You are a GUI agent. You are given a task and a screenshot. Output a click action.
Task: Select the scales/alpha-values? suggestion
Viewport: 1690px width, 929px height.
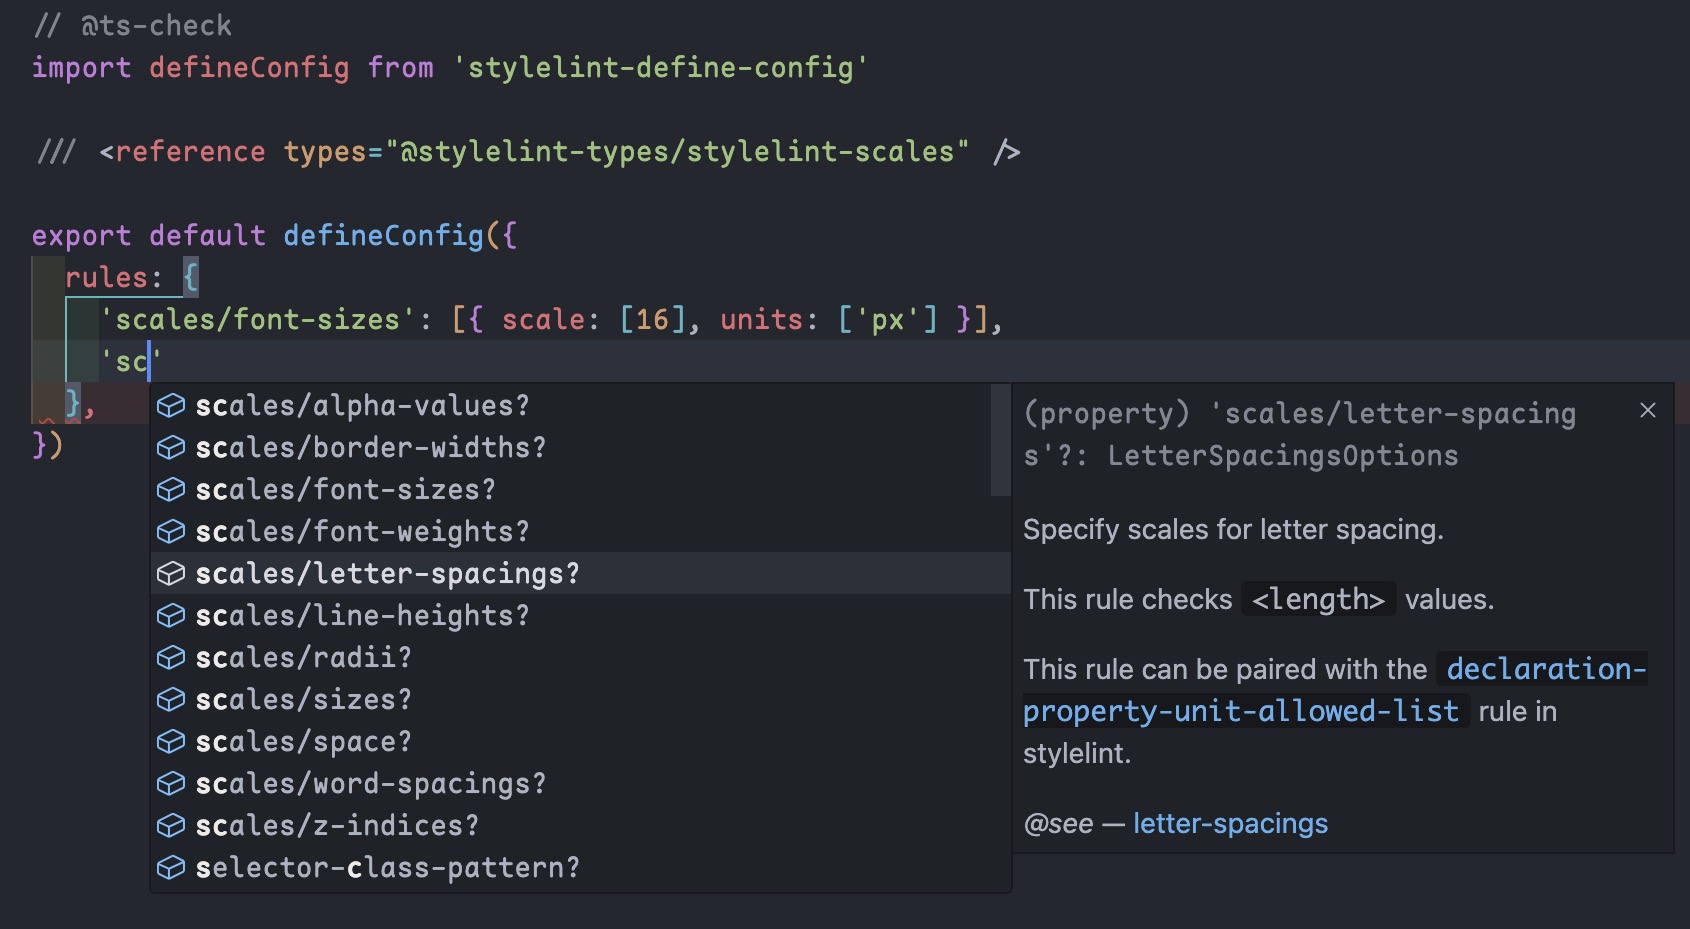click(580, 405)
